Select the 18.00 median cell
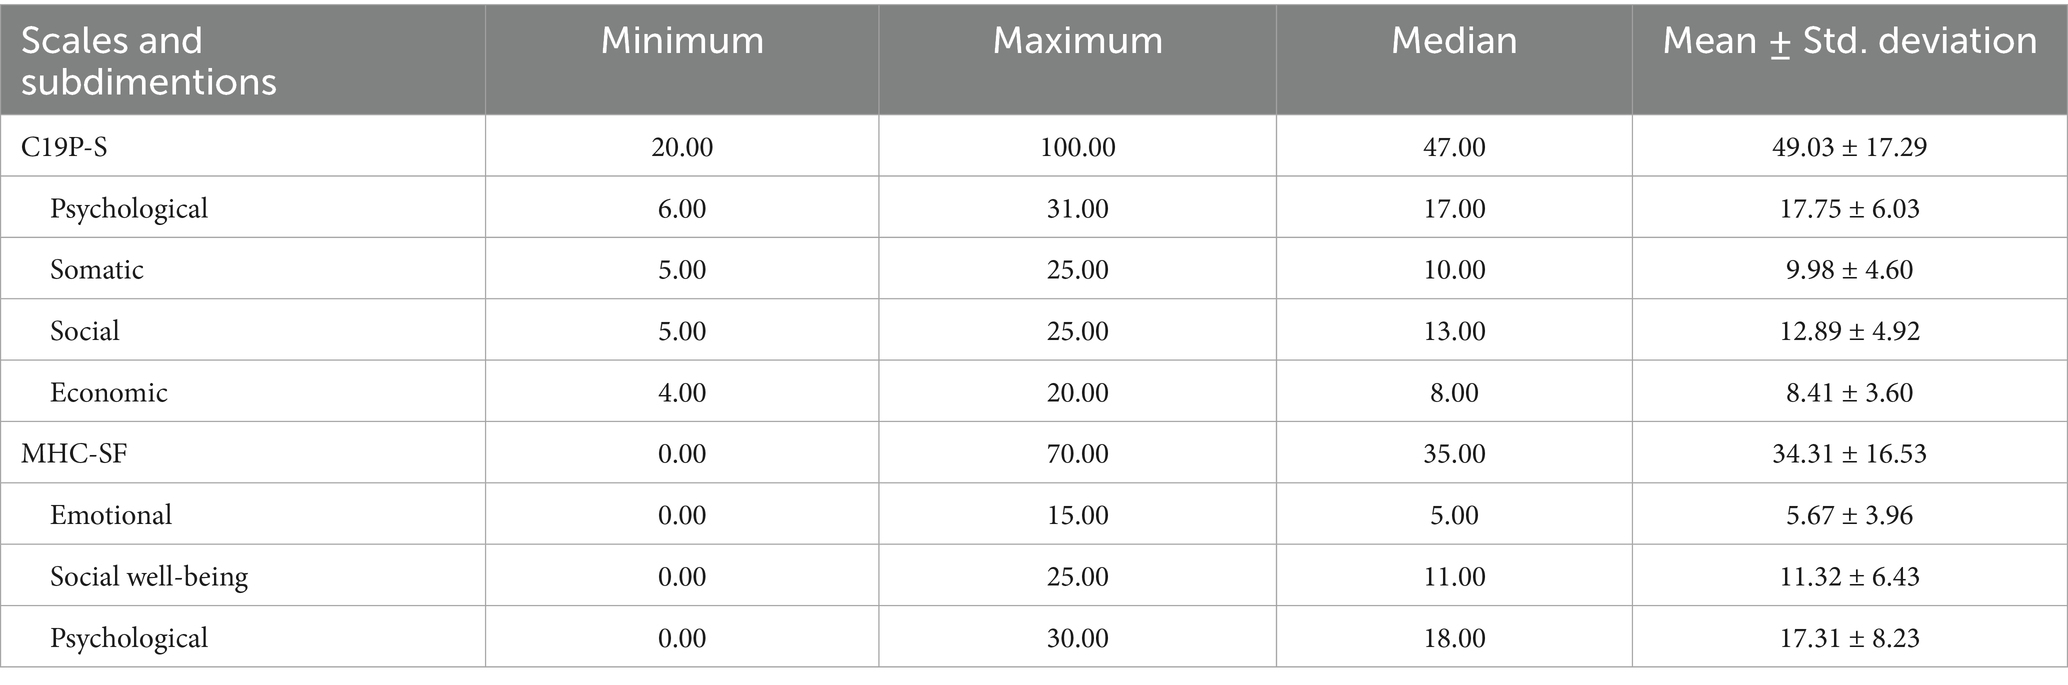This screenshot has height=685, width=2068. pos(1454,638)
